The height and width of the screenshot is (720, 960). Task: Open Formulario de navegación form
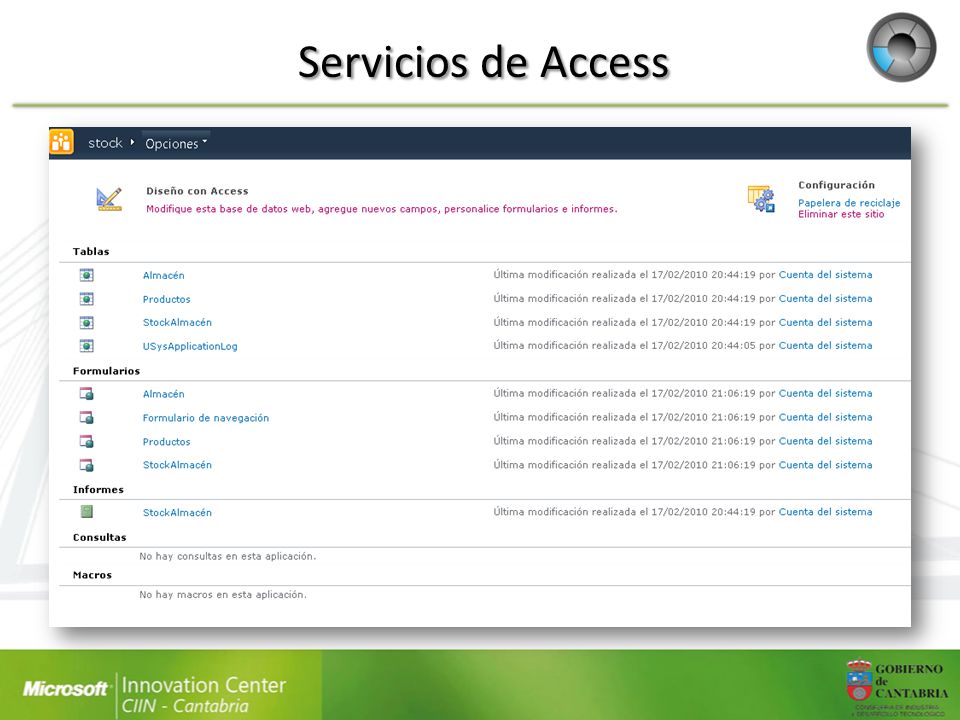[x=206, y=418]
